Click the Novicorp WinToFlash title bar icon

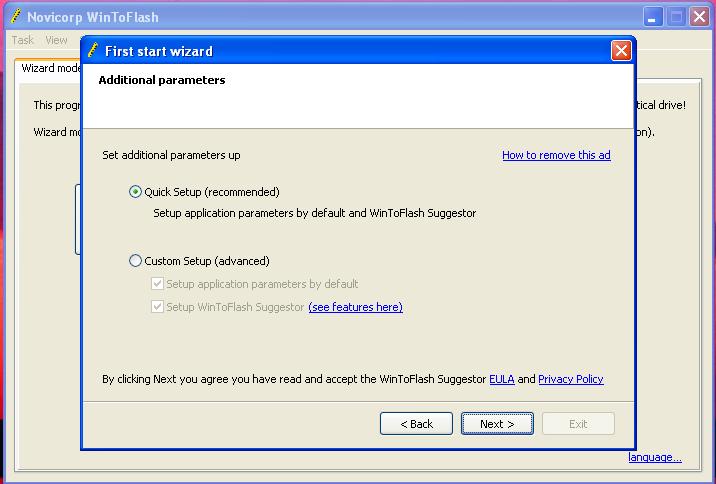click(x=15, y=16)
